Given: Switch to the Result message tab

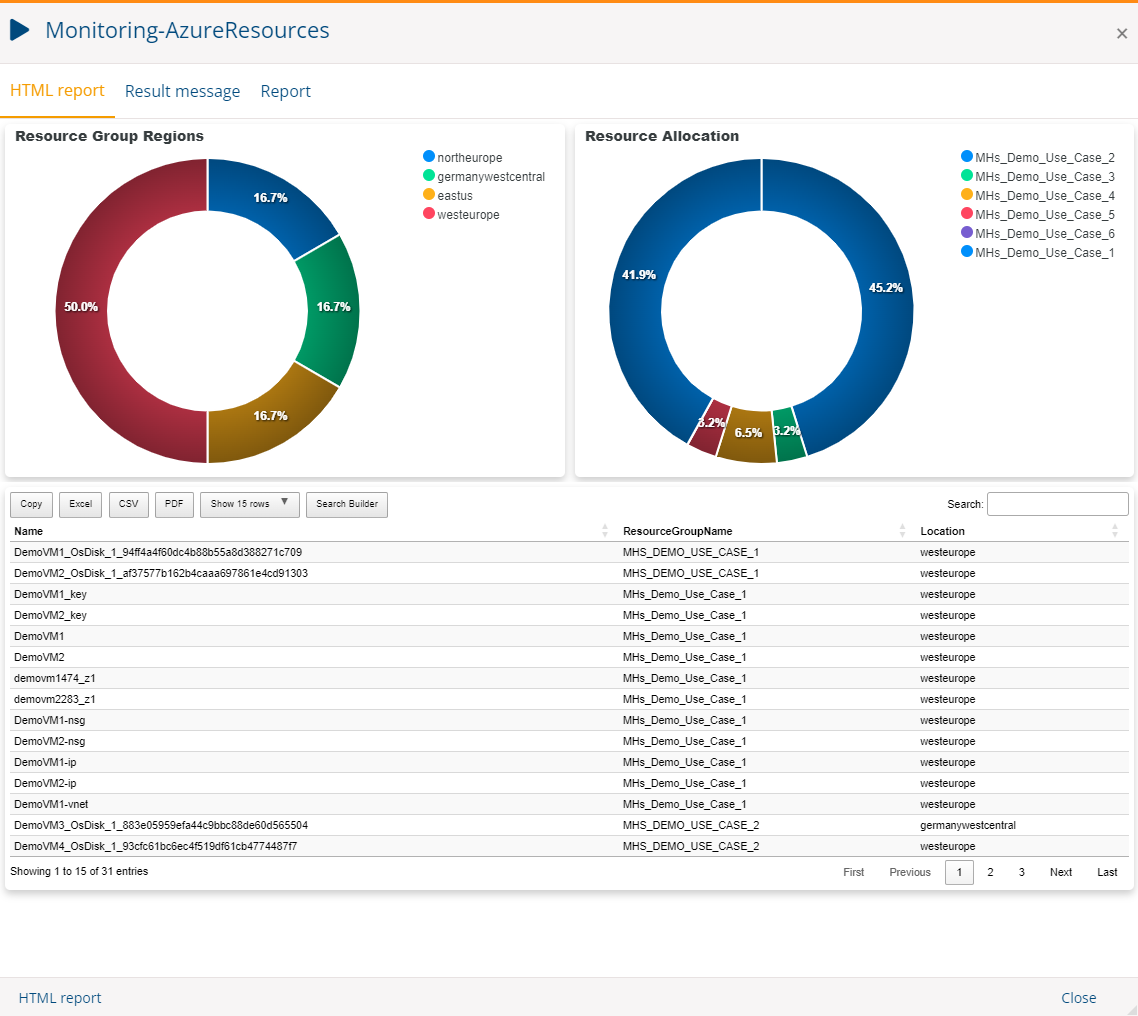Looking at the screenshot, I should 182,91.
